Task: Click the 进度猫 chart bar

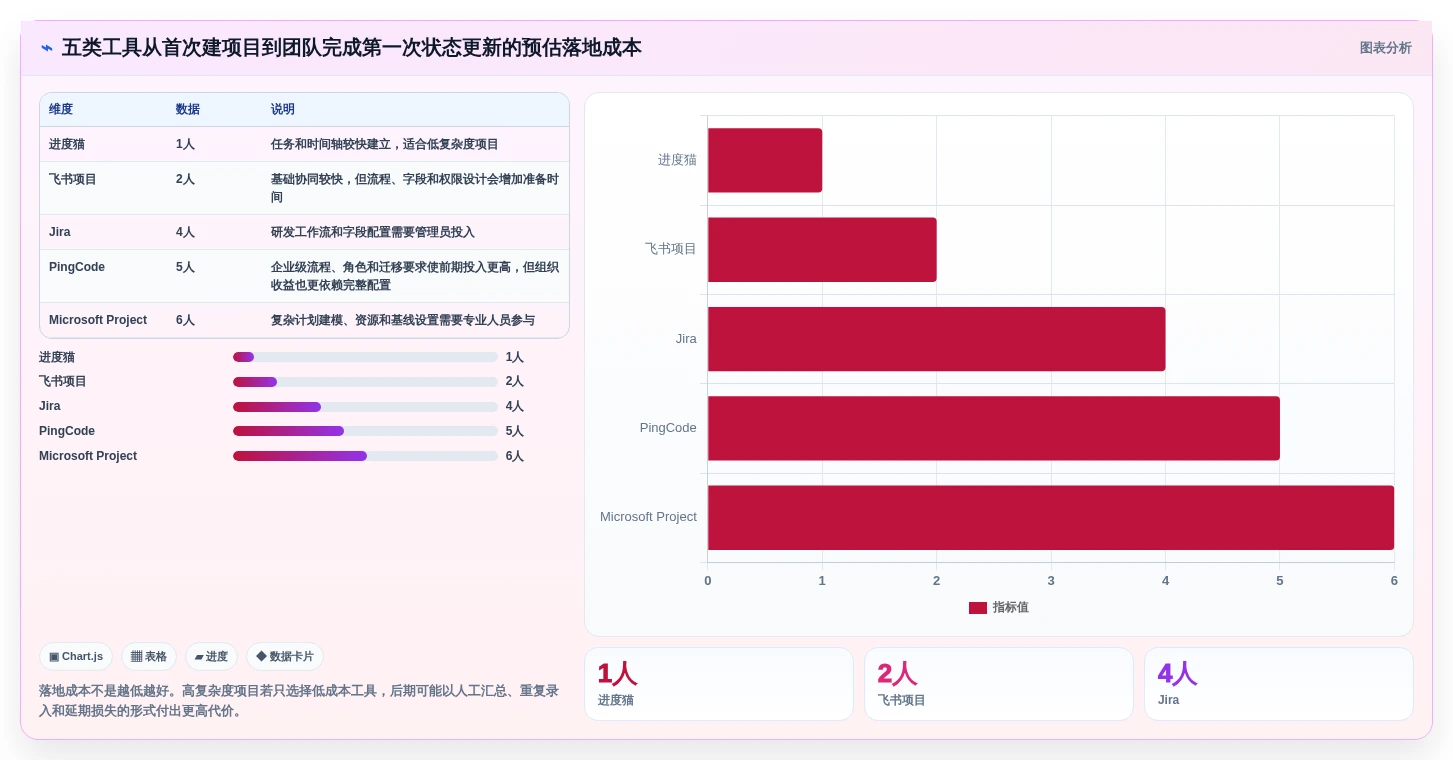Action: (x=765, y=160)
